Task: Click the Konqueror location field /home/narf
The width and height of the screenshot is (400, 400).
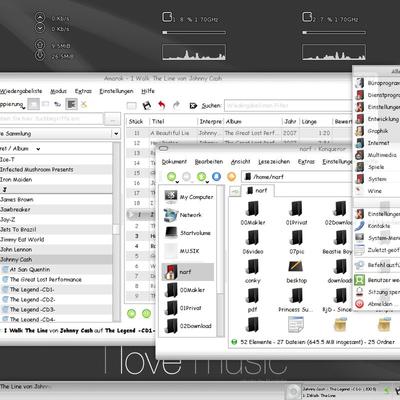Action: (297, 177)
